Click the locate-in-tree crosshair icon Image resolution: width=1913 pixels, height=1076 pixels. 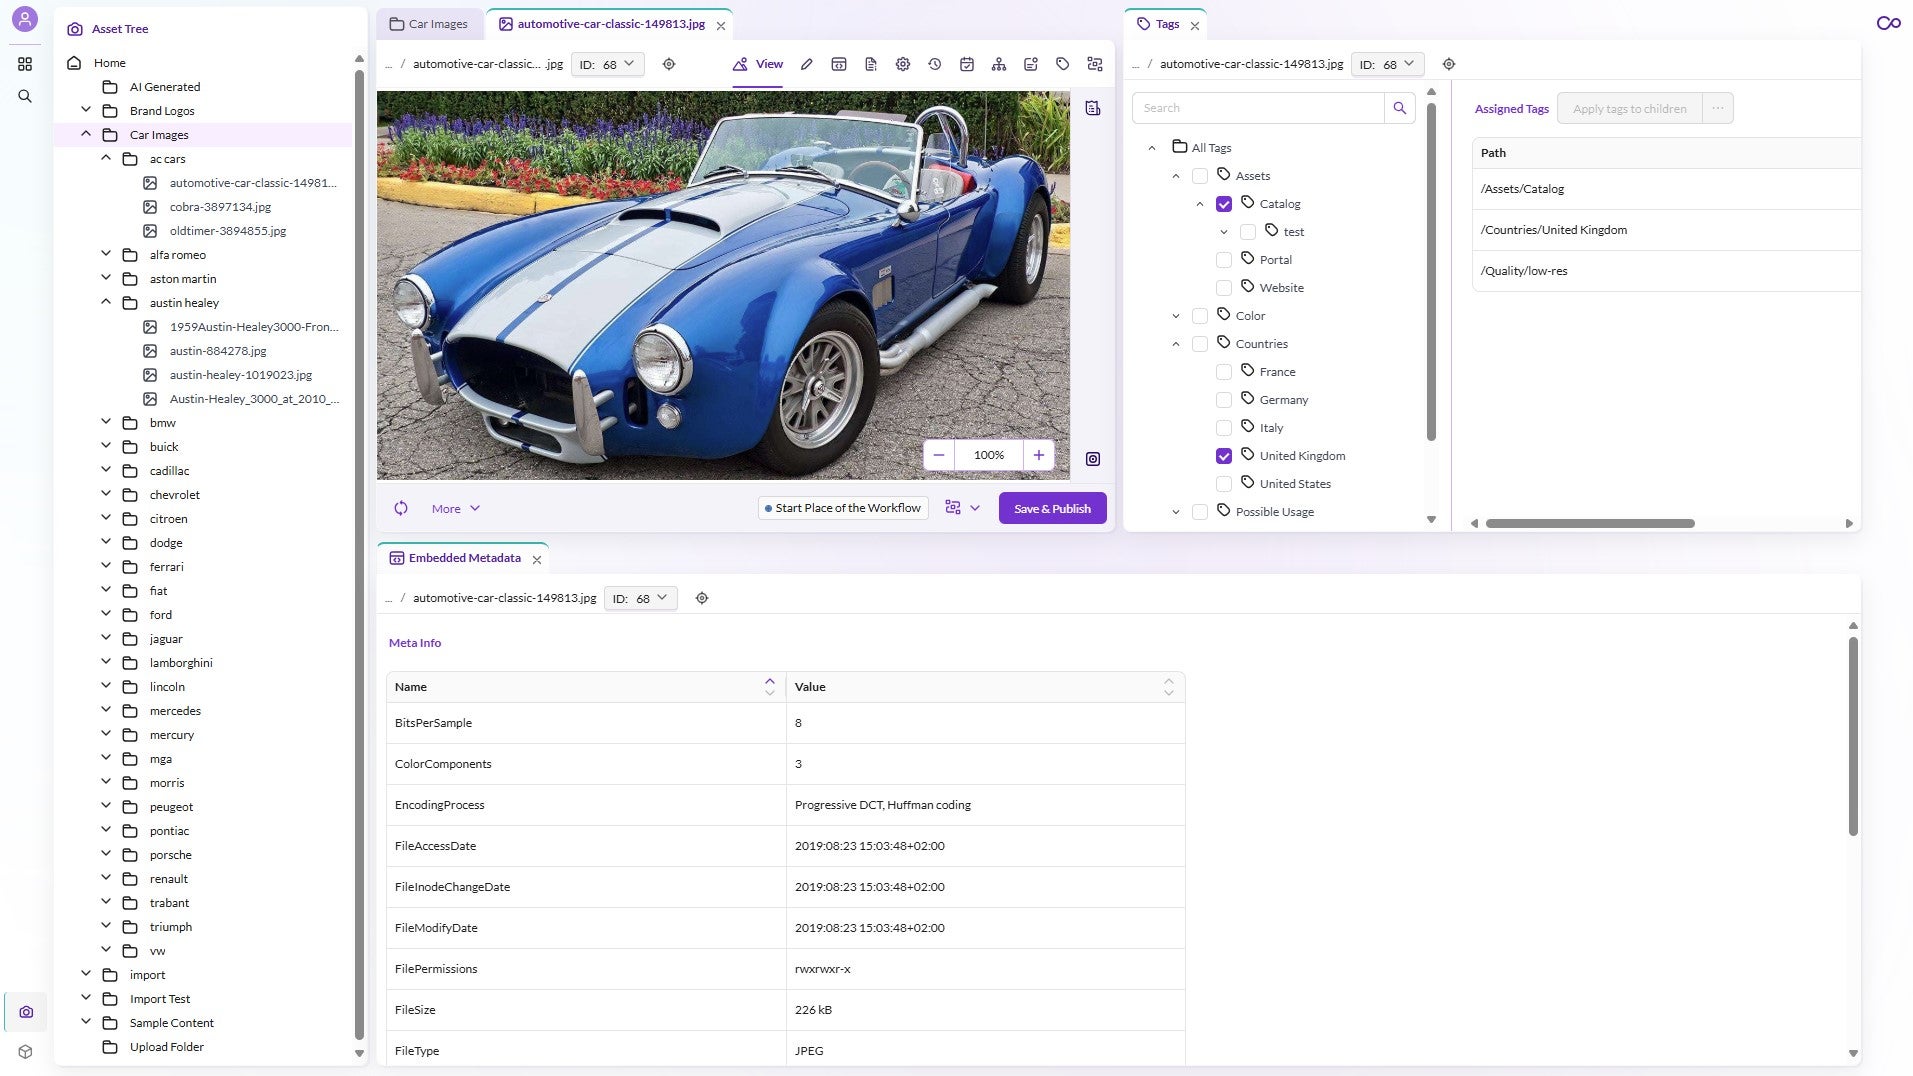click(668, 63)
